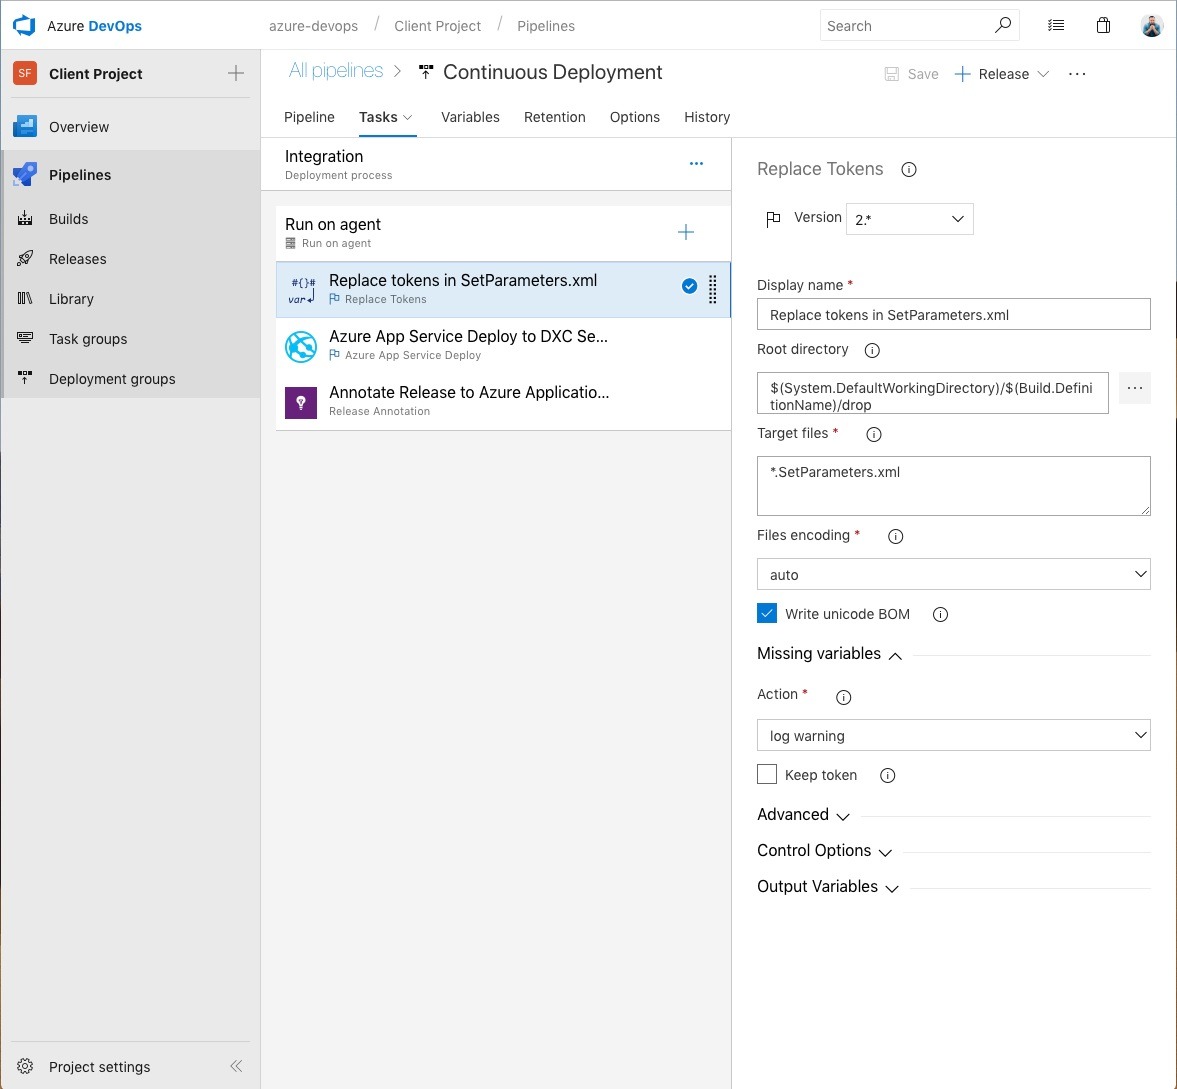Viewport: 1177px width, 1089px height.
Task: Click the Builds sidebar icon
Action: pos(25,218)
